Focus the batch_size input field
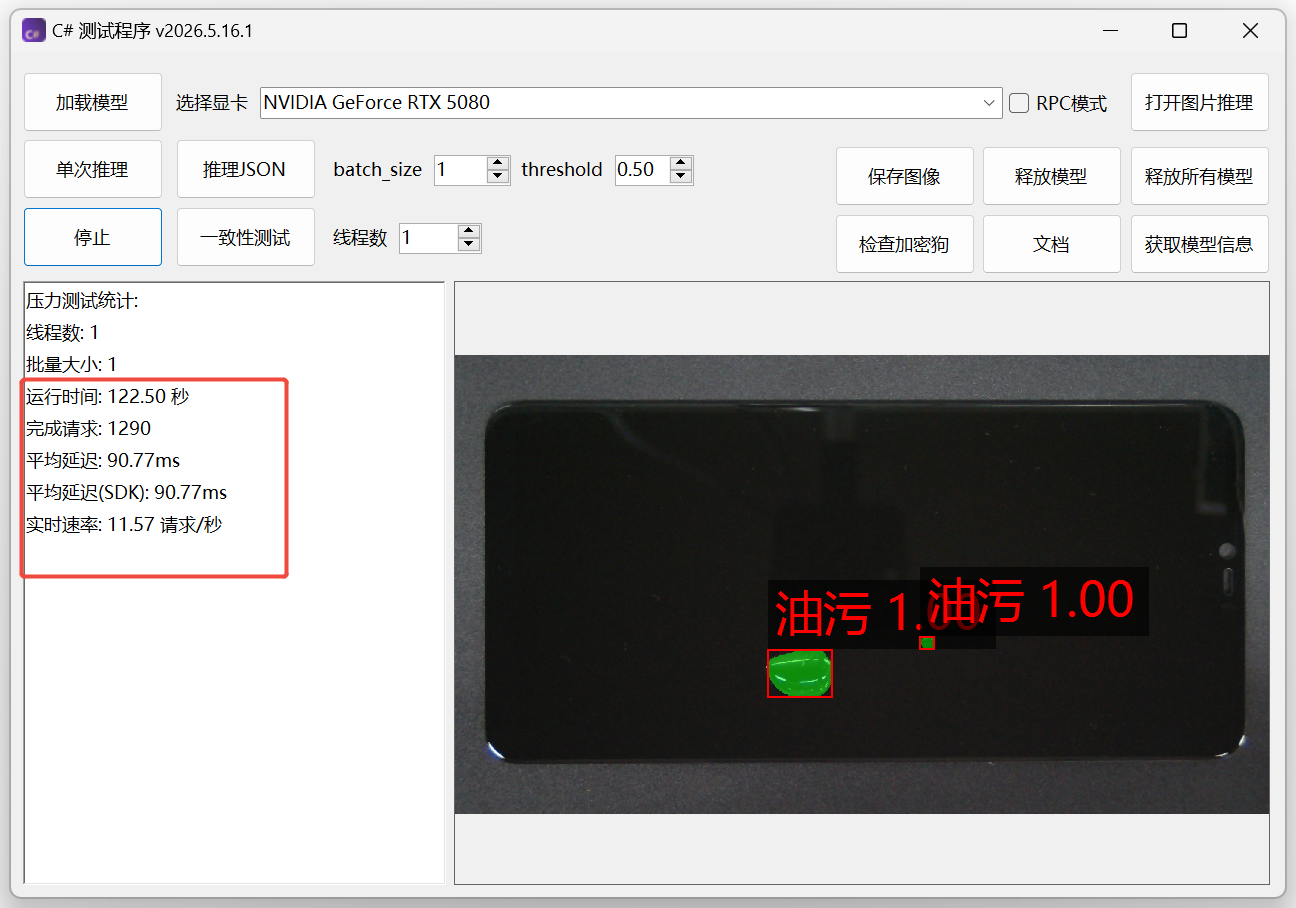Image resolution: width=1296 pixels, height=908 pixels. (x=461, y=170)
